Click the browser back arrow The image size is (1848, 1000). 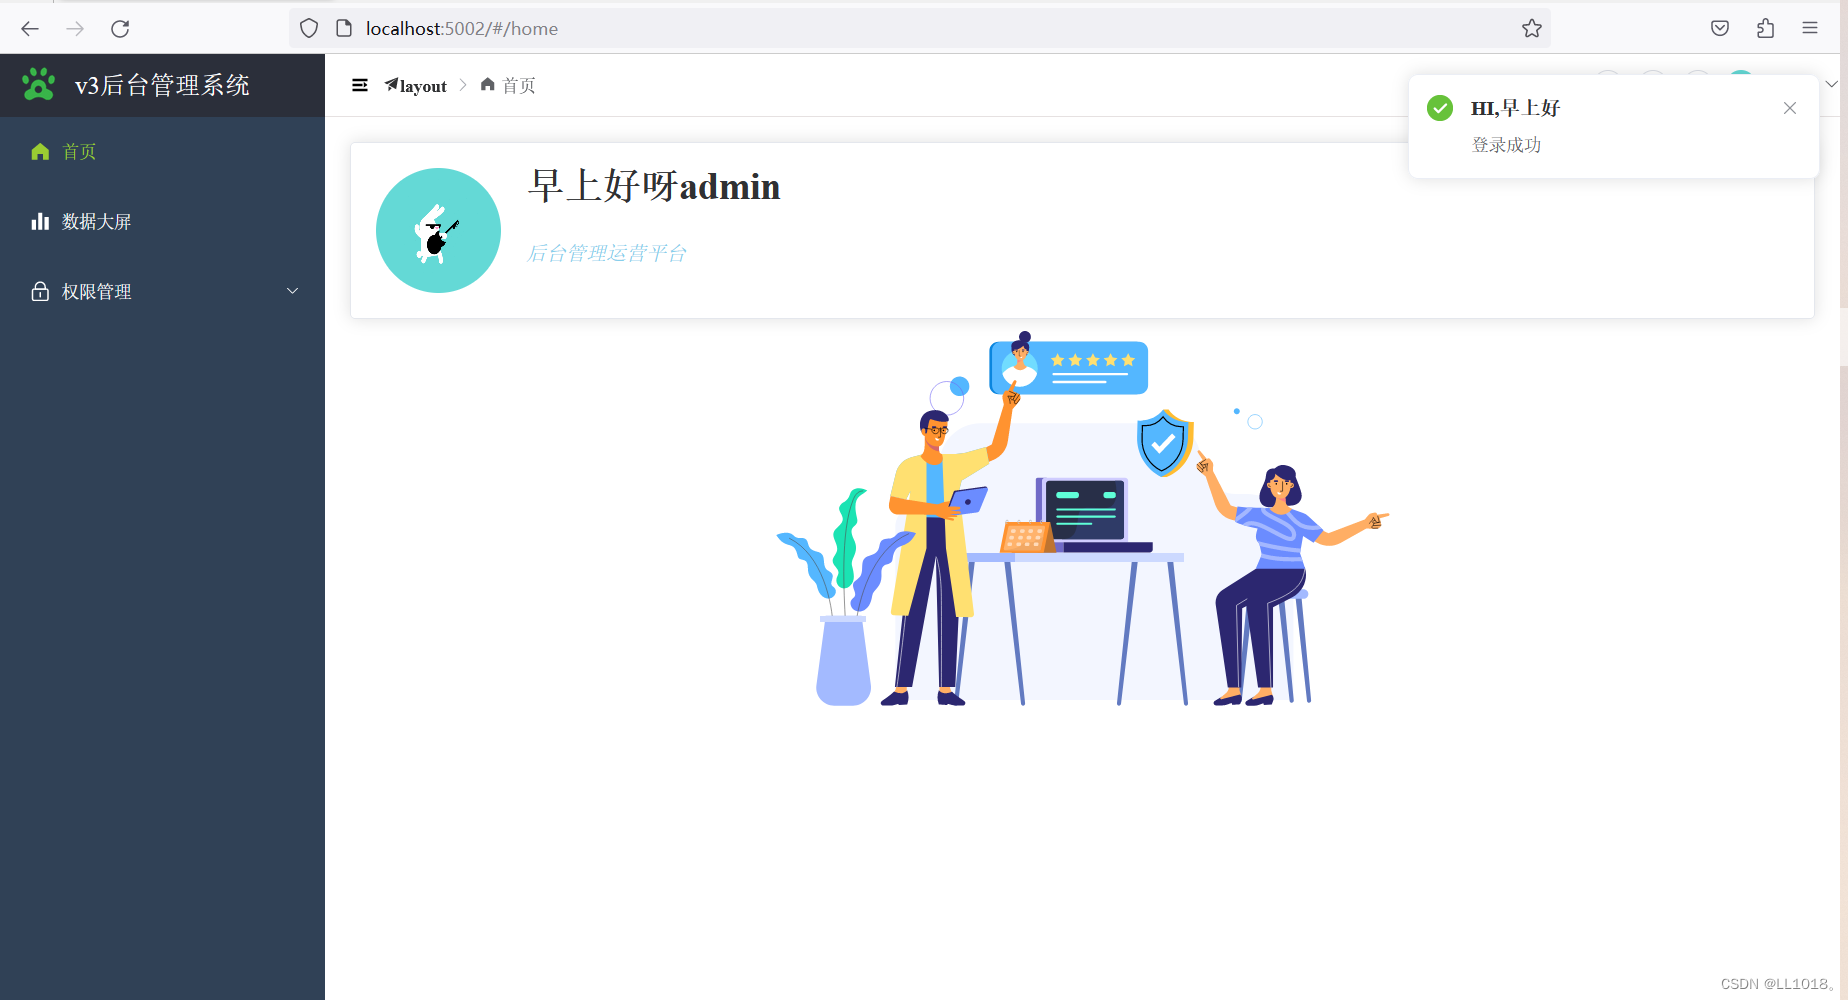click(30, 29)
